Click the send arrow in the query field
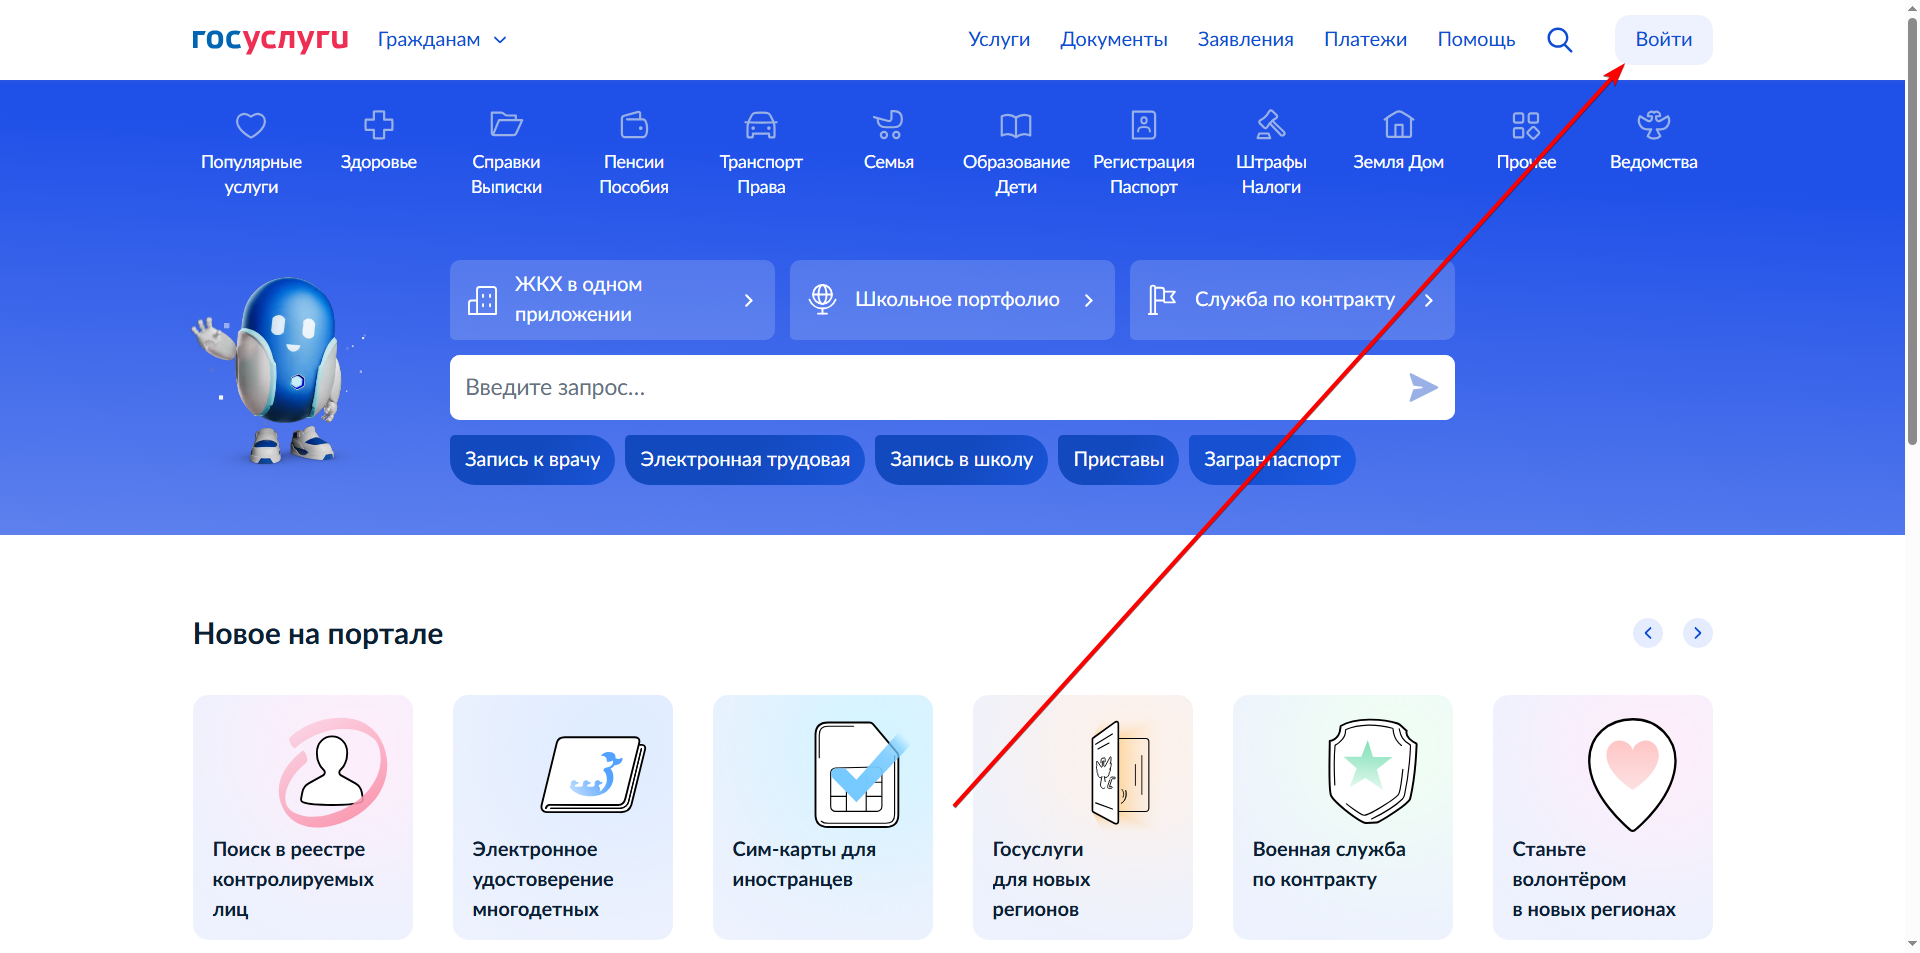 [1423, 387]
